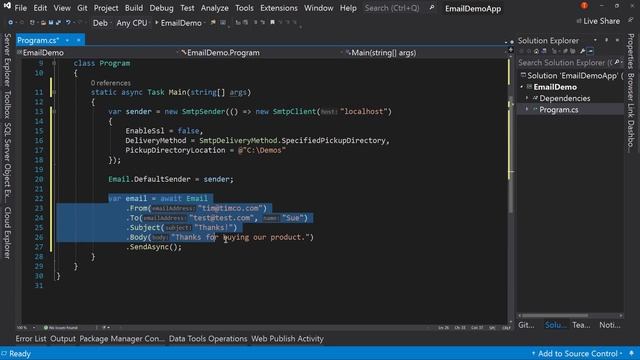Screen dimensions: 640x360
Task: Open the Build menu
Action: [134, 8]
